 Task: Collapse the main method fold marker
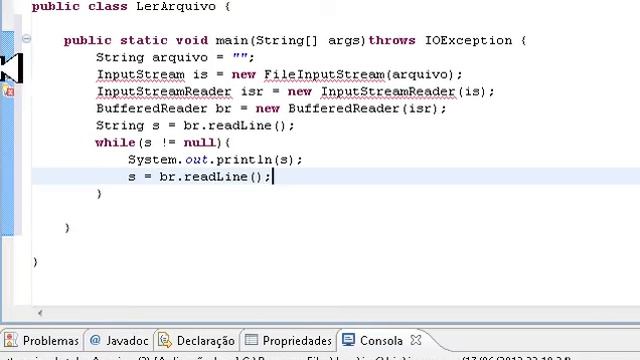tap(27, 39)
